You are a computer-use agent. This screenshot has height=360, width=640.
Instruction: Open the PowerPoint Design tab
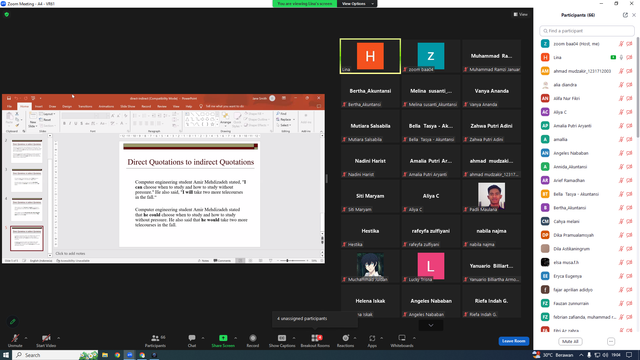point(67,106)
